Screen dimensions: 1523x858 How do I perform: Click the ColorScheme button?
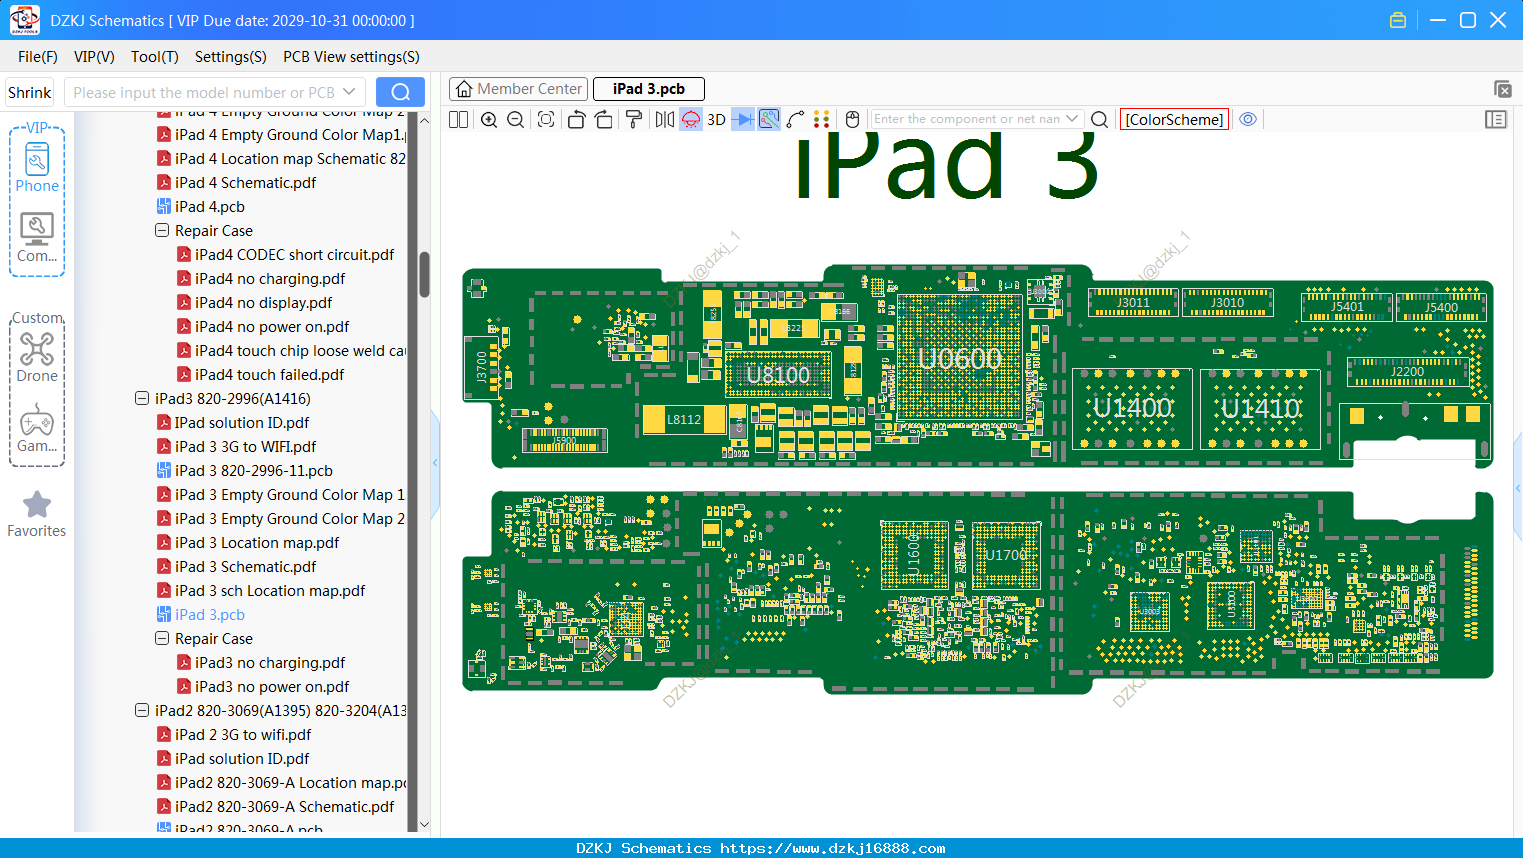(1174, 119)
